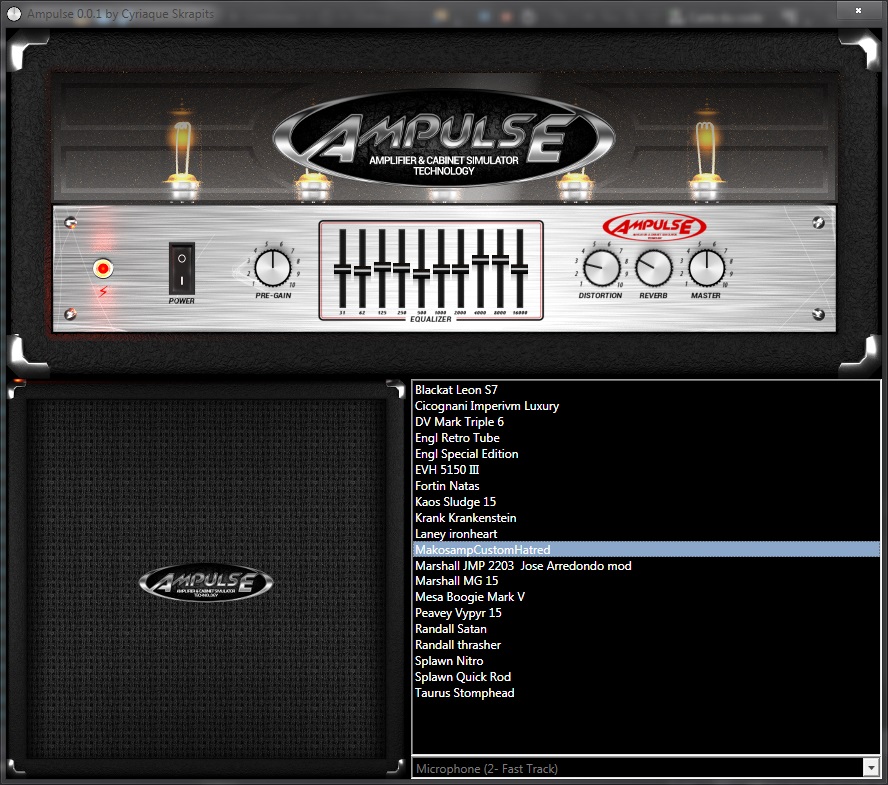Choose Fortin Natas from list
Image resolution: width=888 pixels, height=785 pixels.
point(646,485)
